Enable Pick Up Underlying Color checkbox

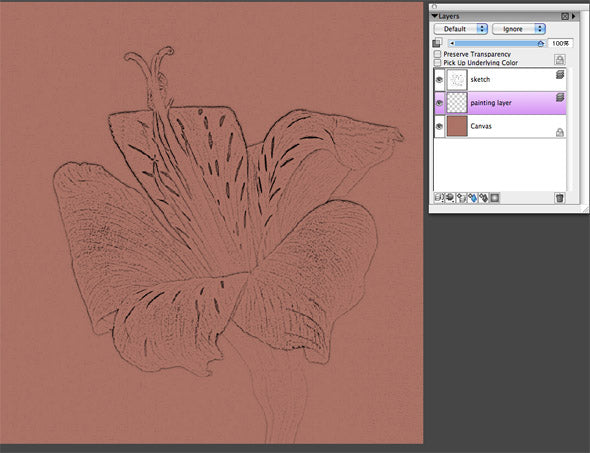point(438,62)
